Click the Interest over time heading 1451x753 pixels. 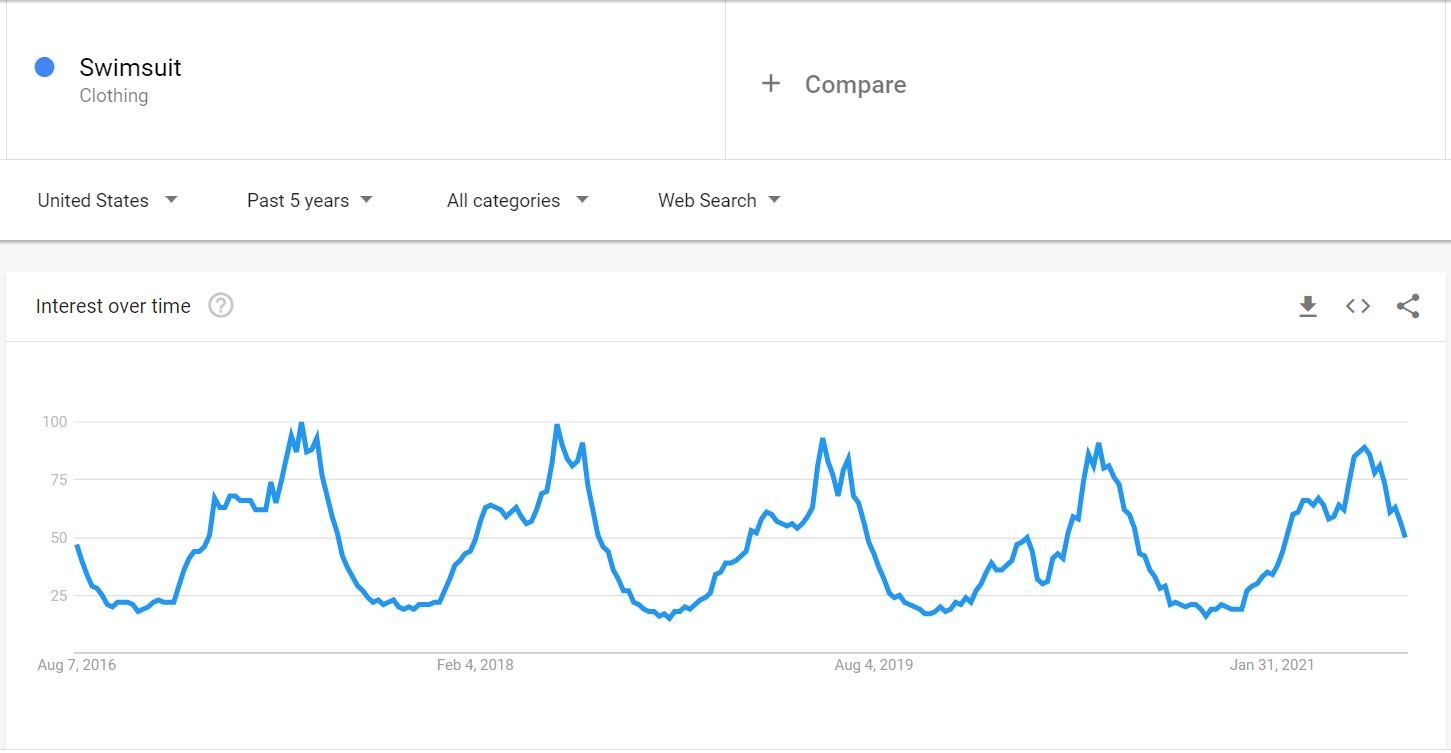[x=113, y=306]
